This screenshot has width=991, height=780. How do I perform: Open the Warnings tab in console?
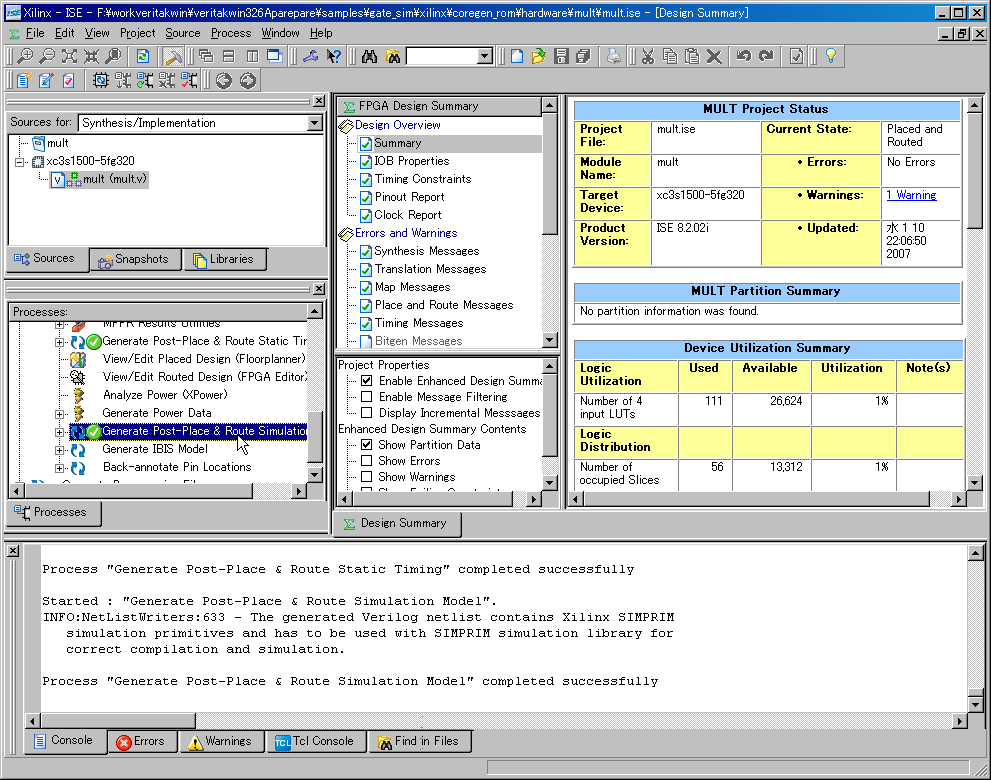(x=221, y=741)
